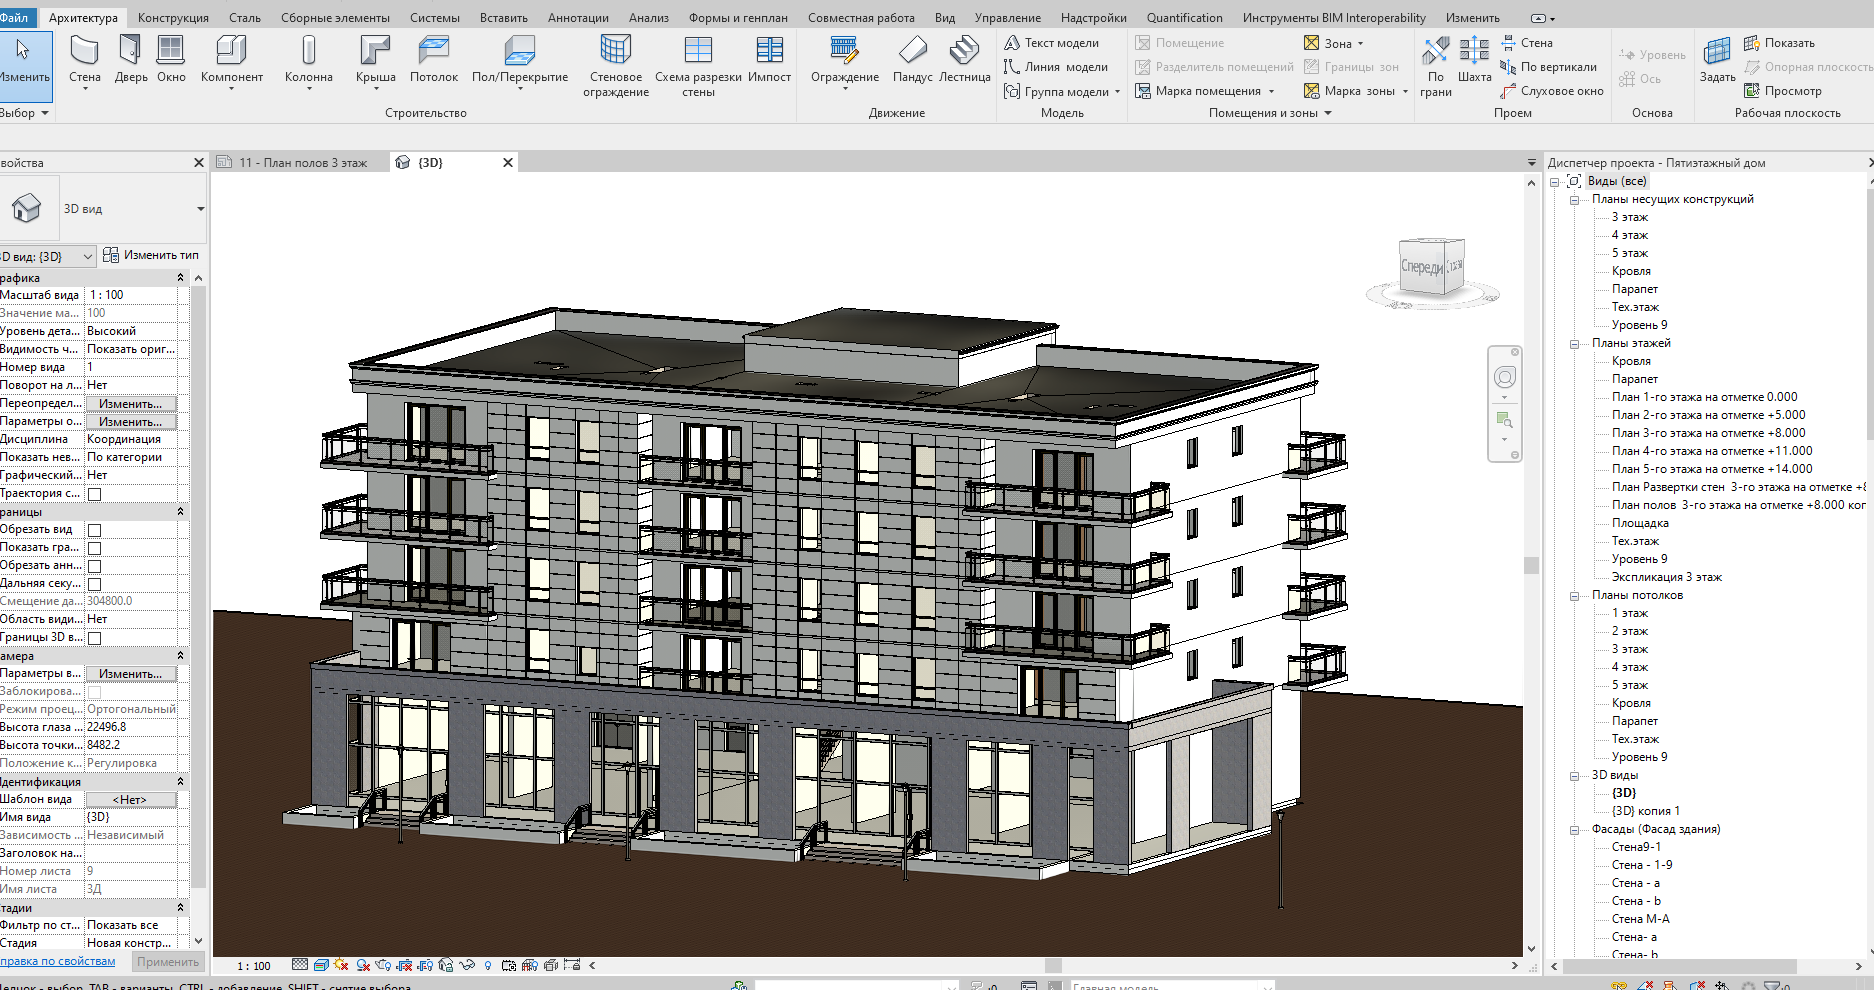
Task: Collapse the Планы несущих конструкций node
Action: (1574, 199)
